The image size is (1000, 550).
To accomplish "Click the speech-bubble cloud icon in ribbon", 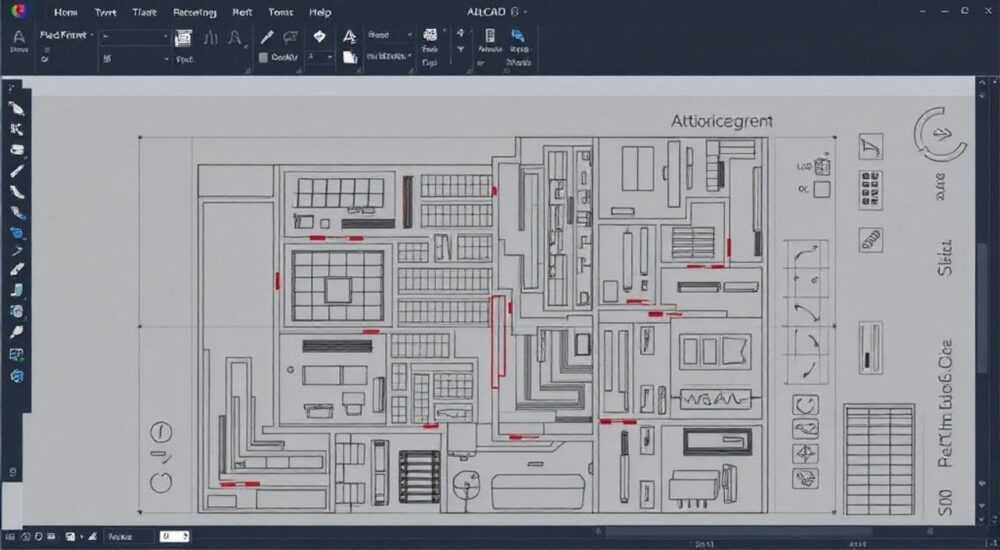I will click(x=291, y=37).
